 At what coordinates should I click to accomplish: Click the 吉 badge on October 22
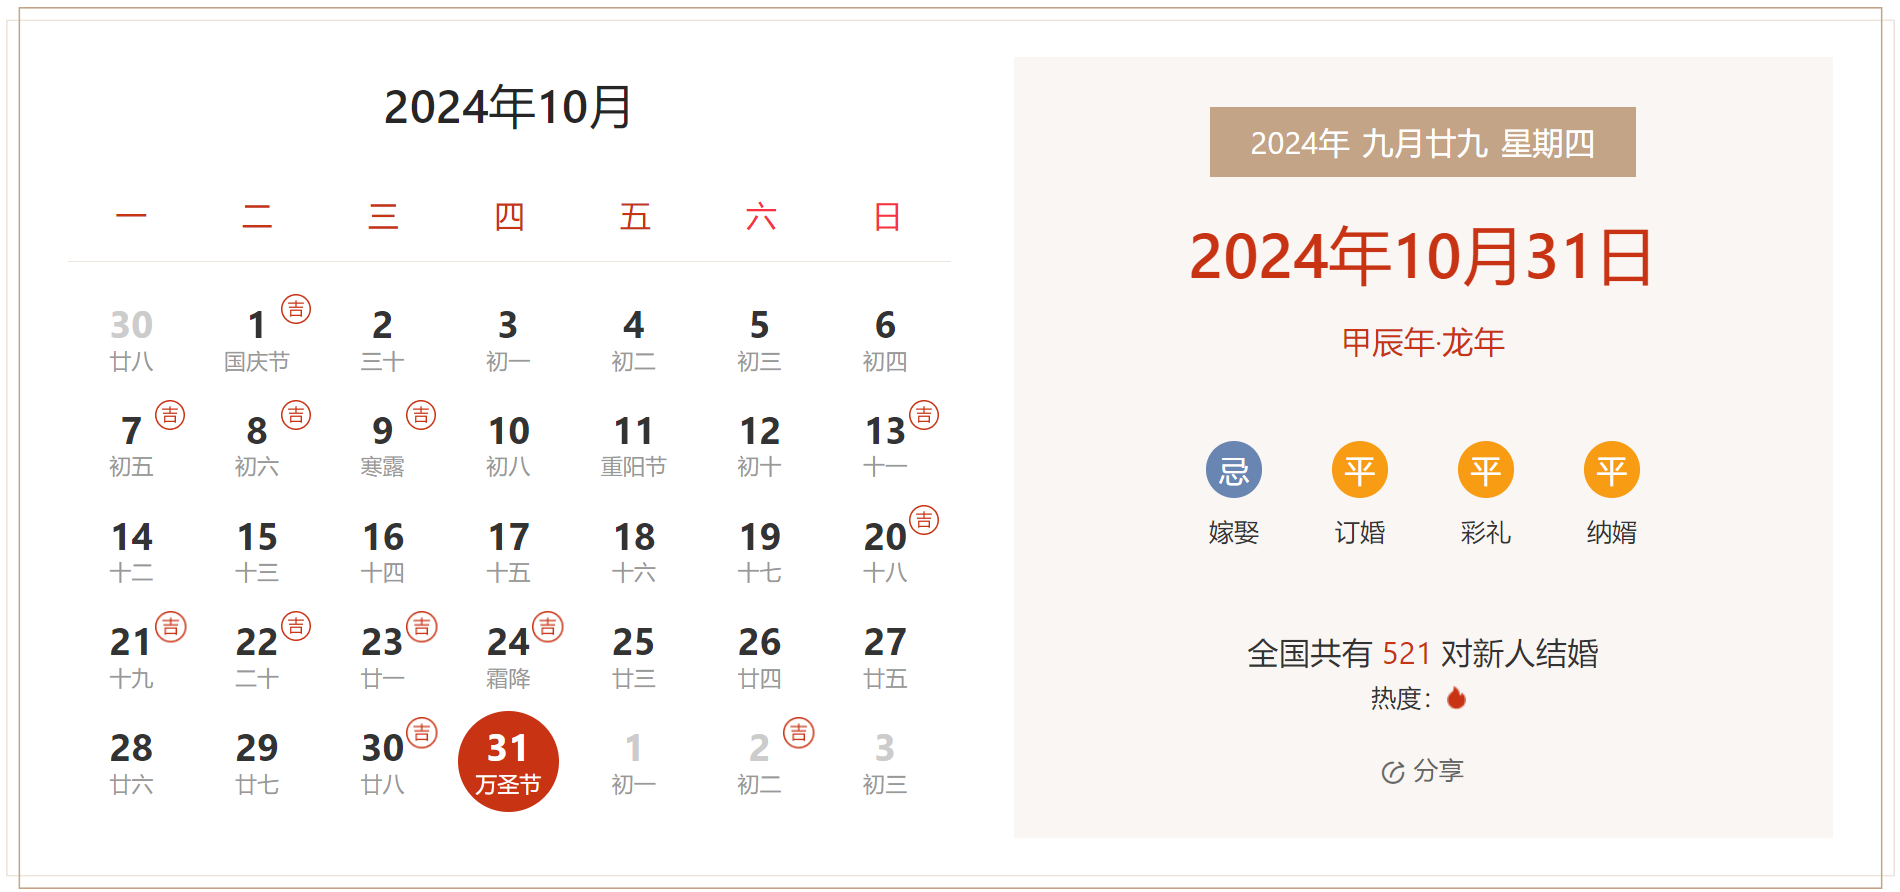point(296,627)
